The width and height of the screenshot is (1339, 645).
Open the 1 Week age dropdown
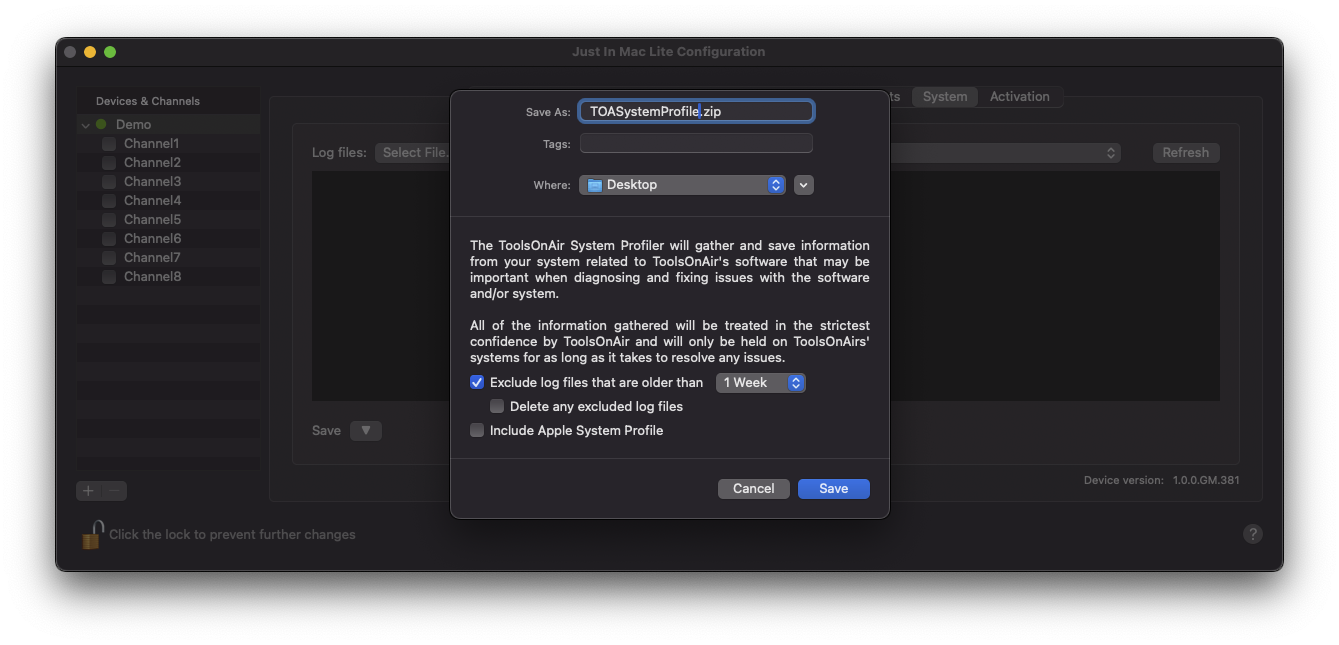pos(760,383)
